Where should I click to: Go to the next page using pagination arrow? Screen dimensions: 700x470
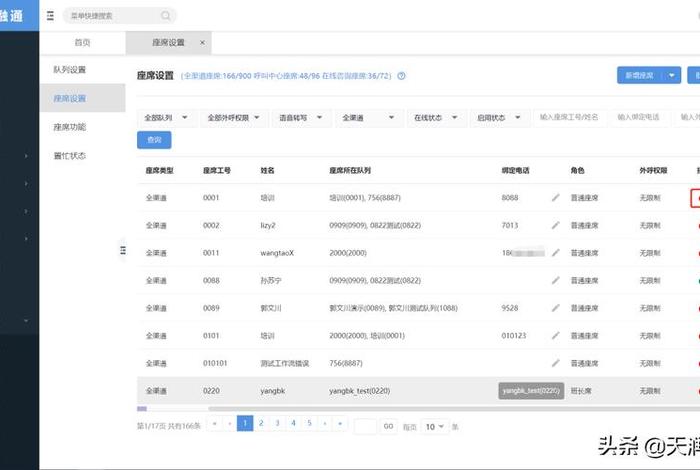(326, 424)
